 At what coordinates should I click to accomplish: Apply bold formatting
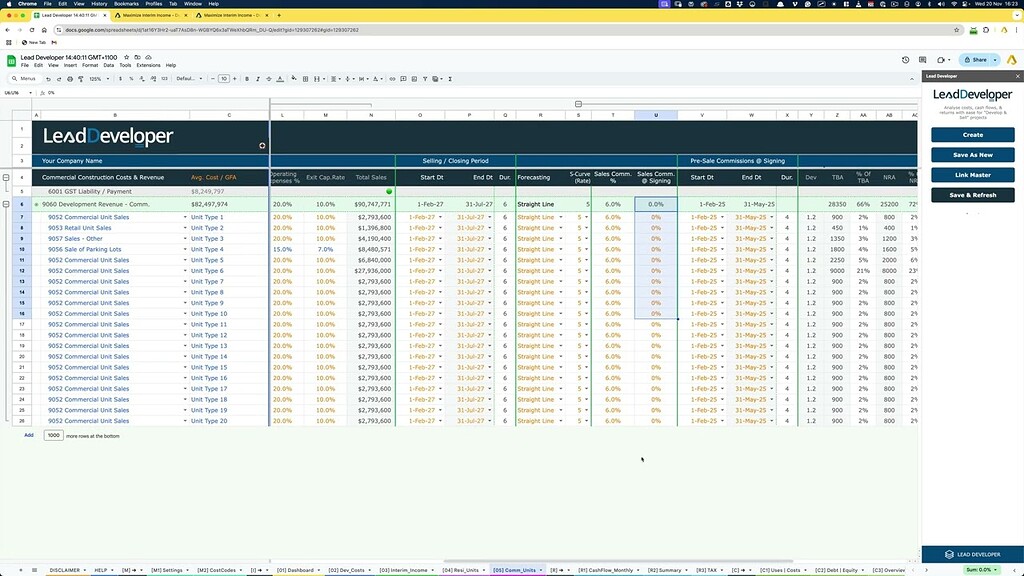pos(247,79)
